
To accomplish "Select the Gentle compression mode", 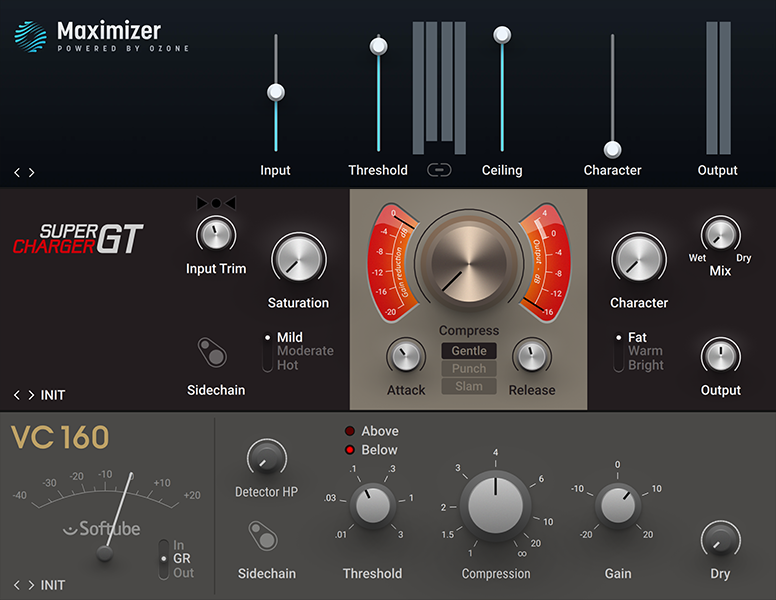I will [x=469, y=351].
